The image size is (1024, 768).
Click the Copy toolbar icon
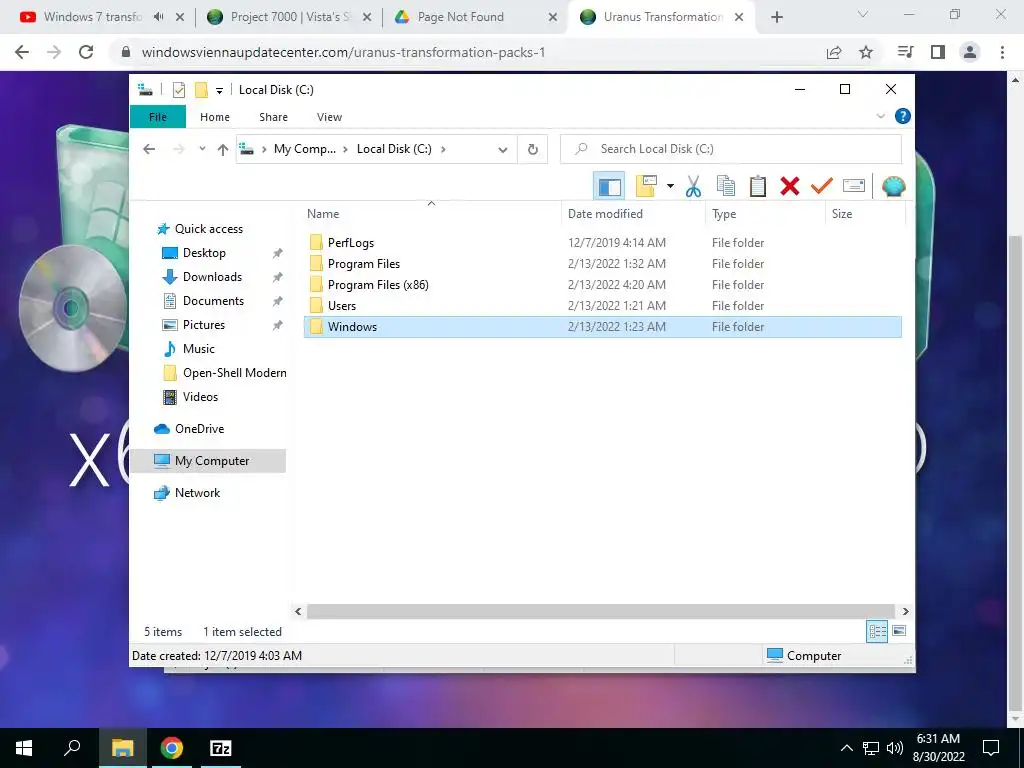click(x=726, y=187)
